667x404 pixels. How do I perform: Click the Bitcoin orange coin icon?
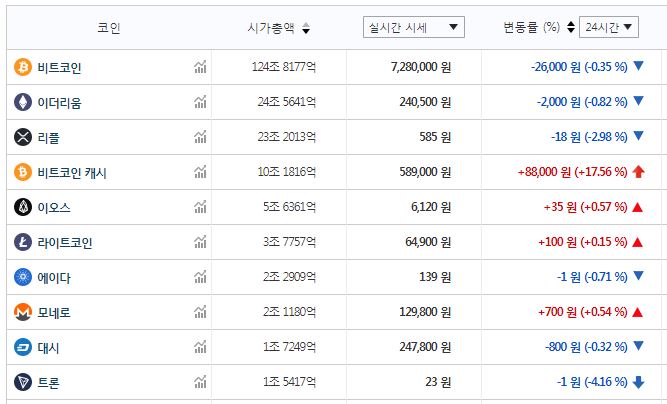pos(22,67)
